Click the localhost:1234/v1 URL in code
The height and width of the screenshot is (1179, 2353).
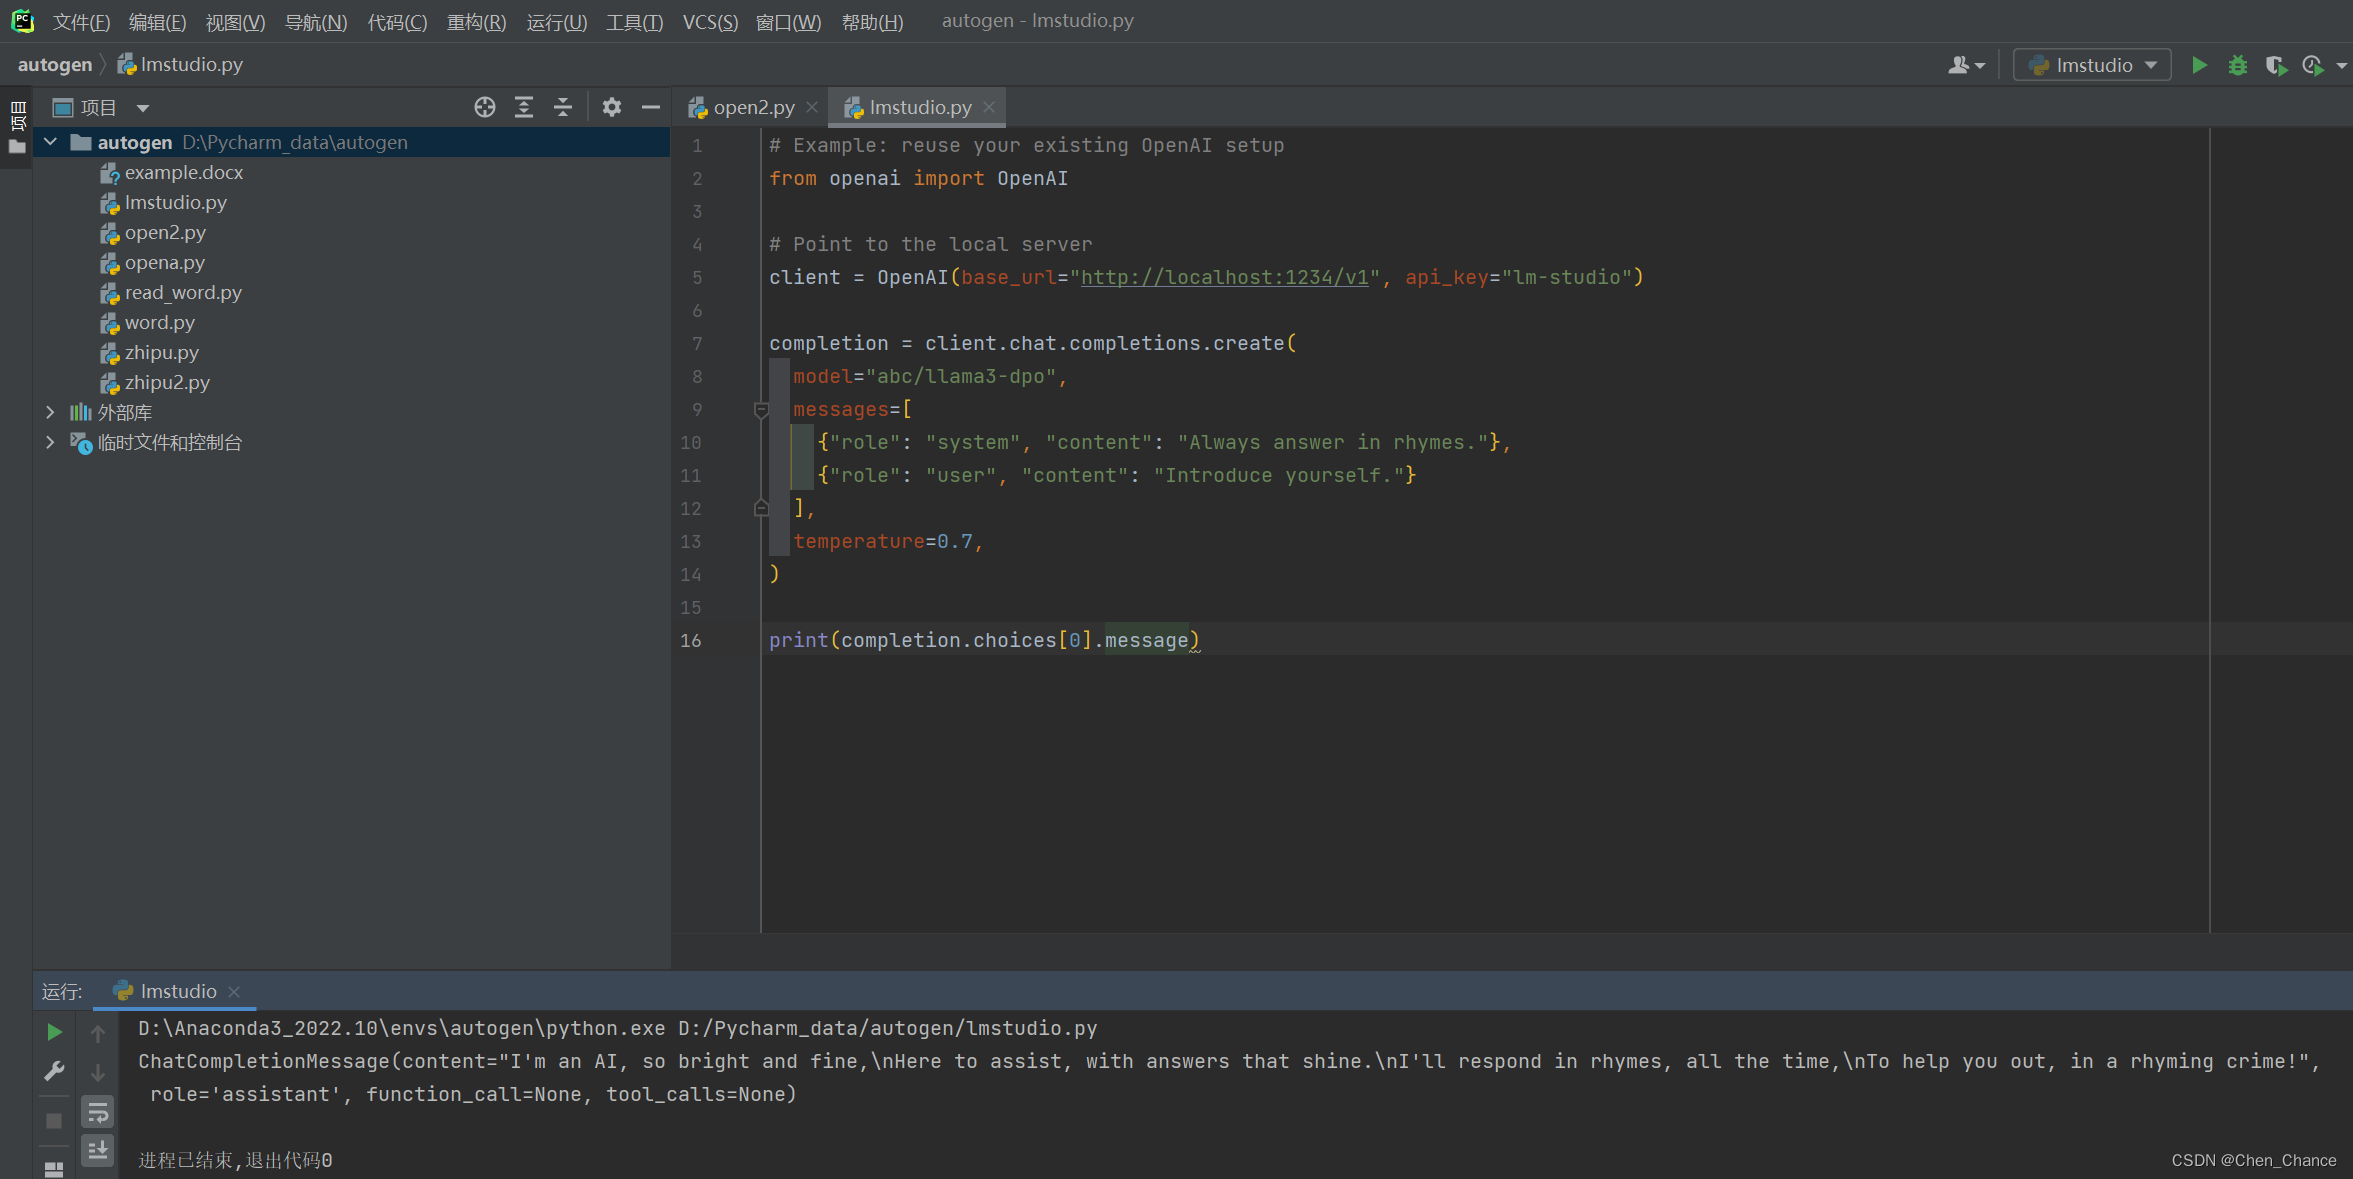coord(1224,277)
